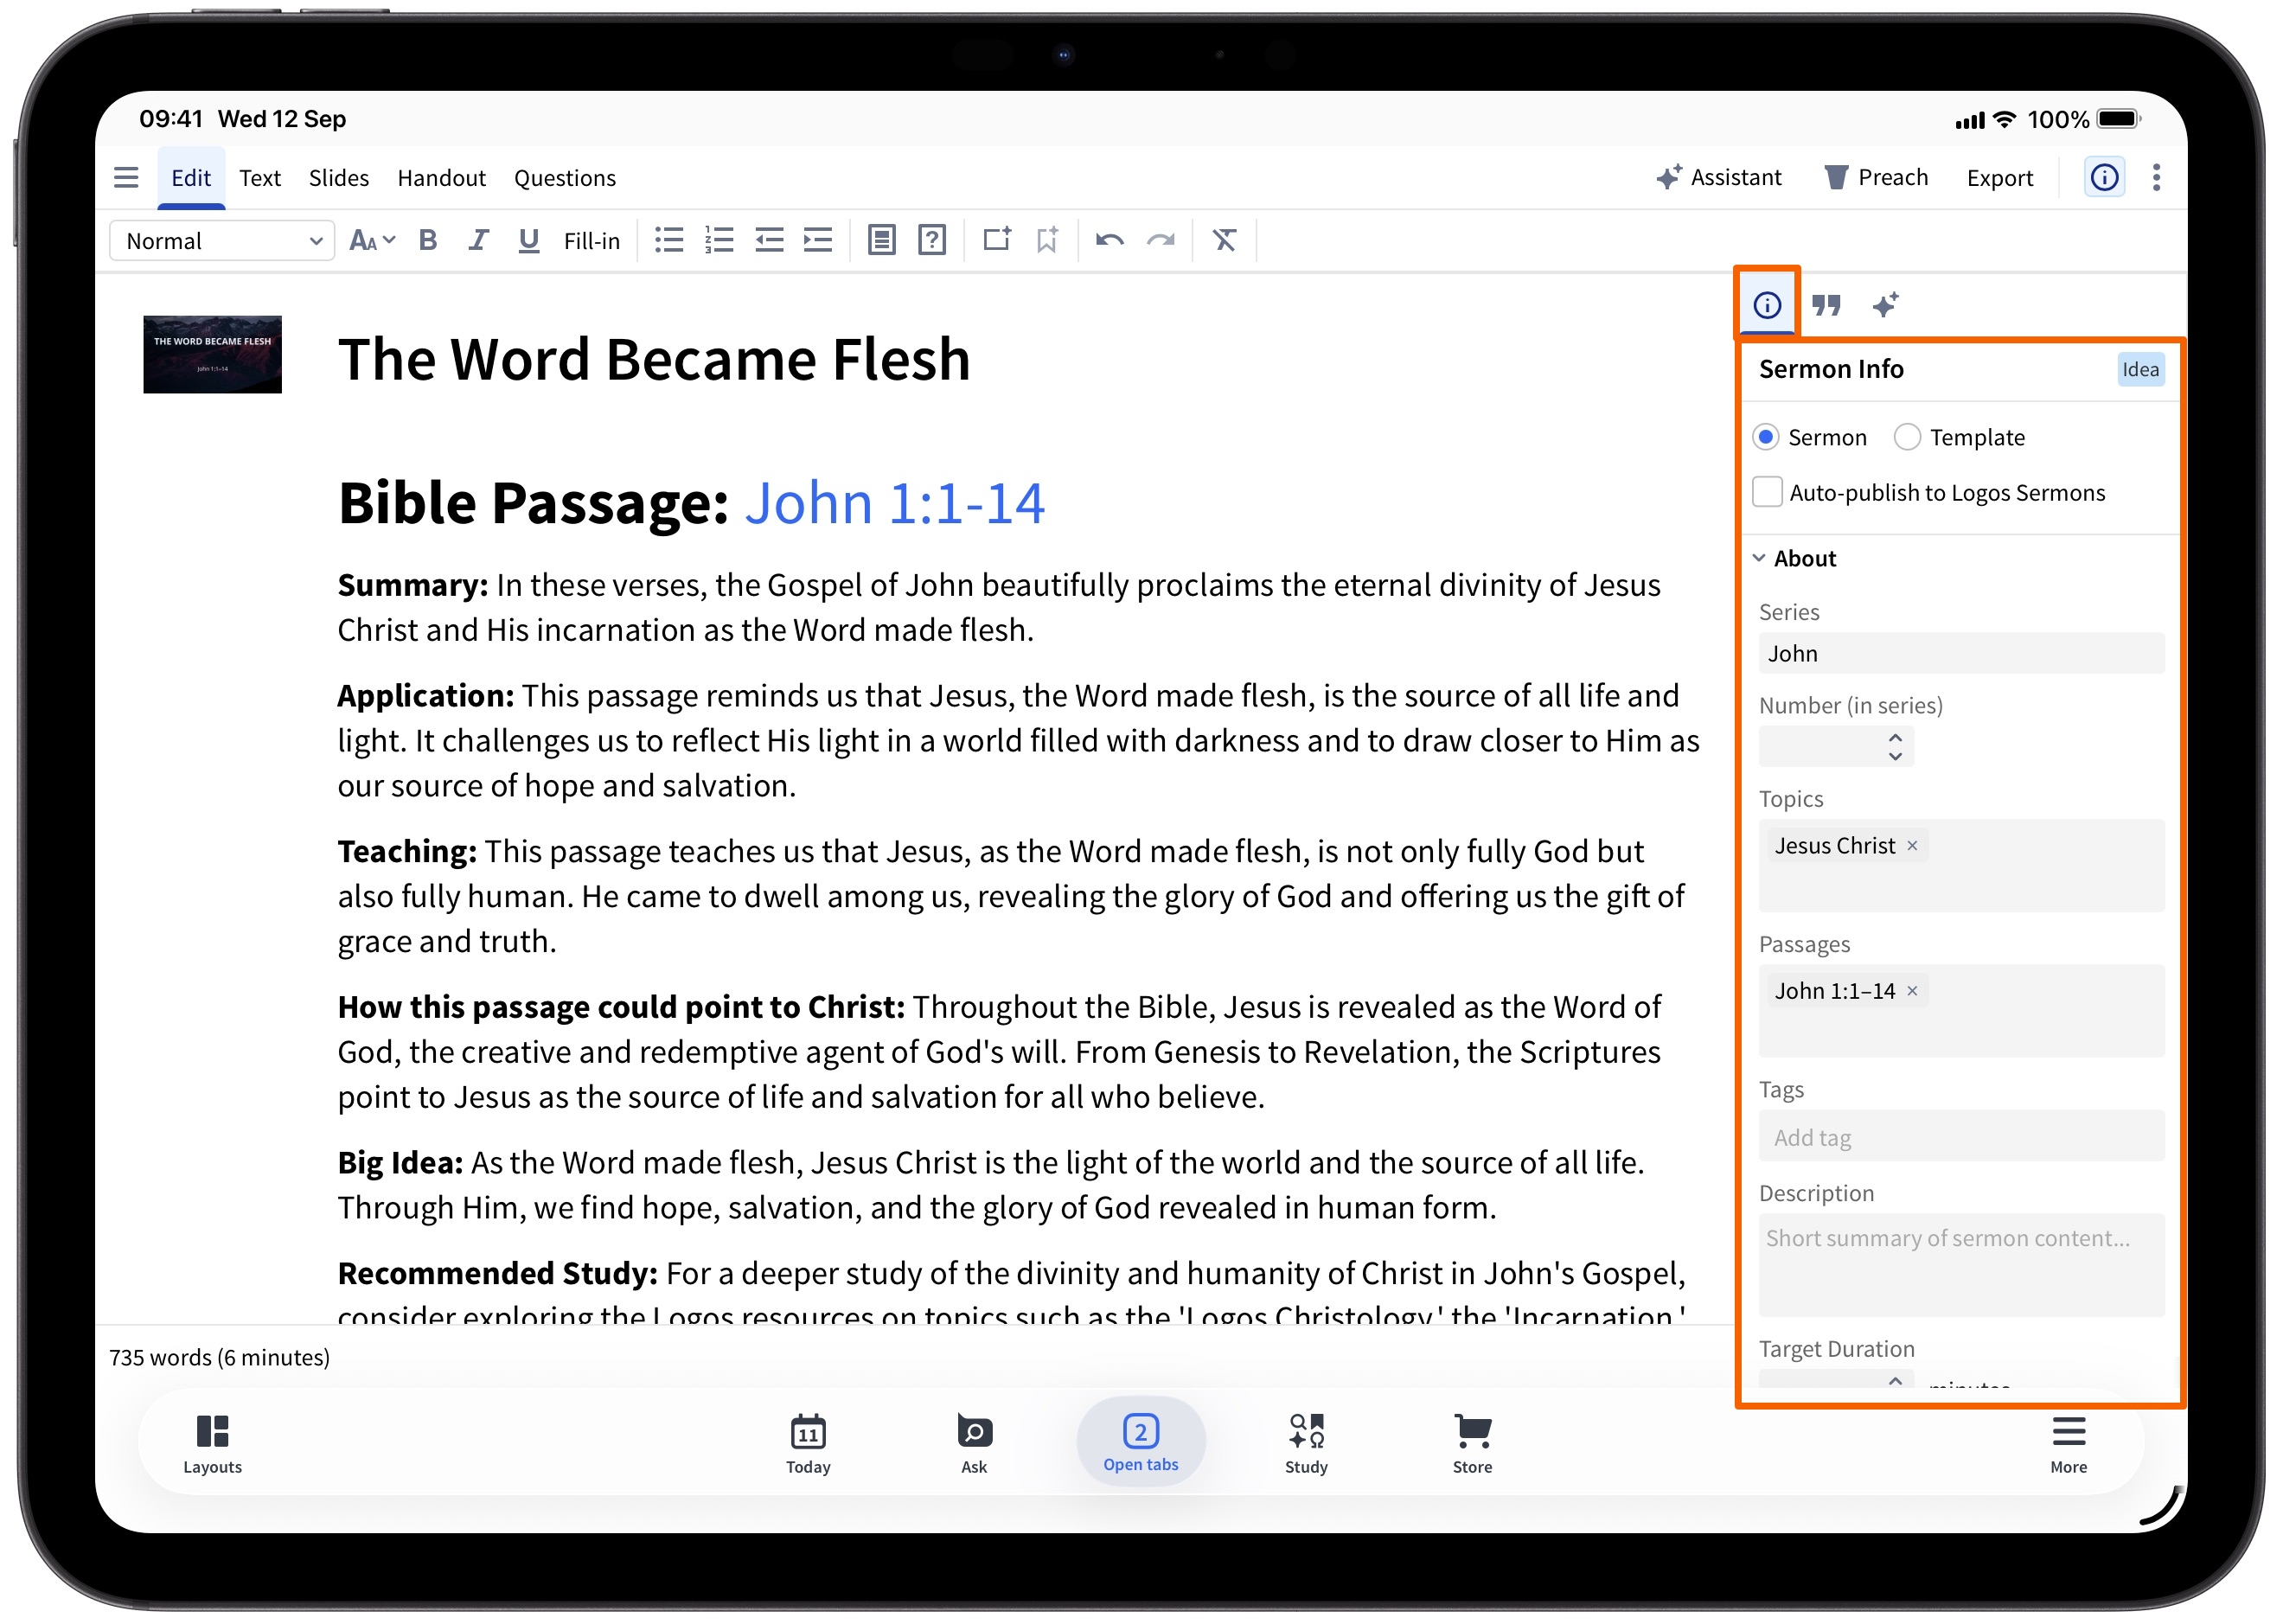
Task: Toggle underline formatting
Action: click(x=528, y=241)
